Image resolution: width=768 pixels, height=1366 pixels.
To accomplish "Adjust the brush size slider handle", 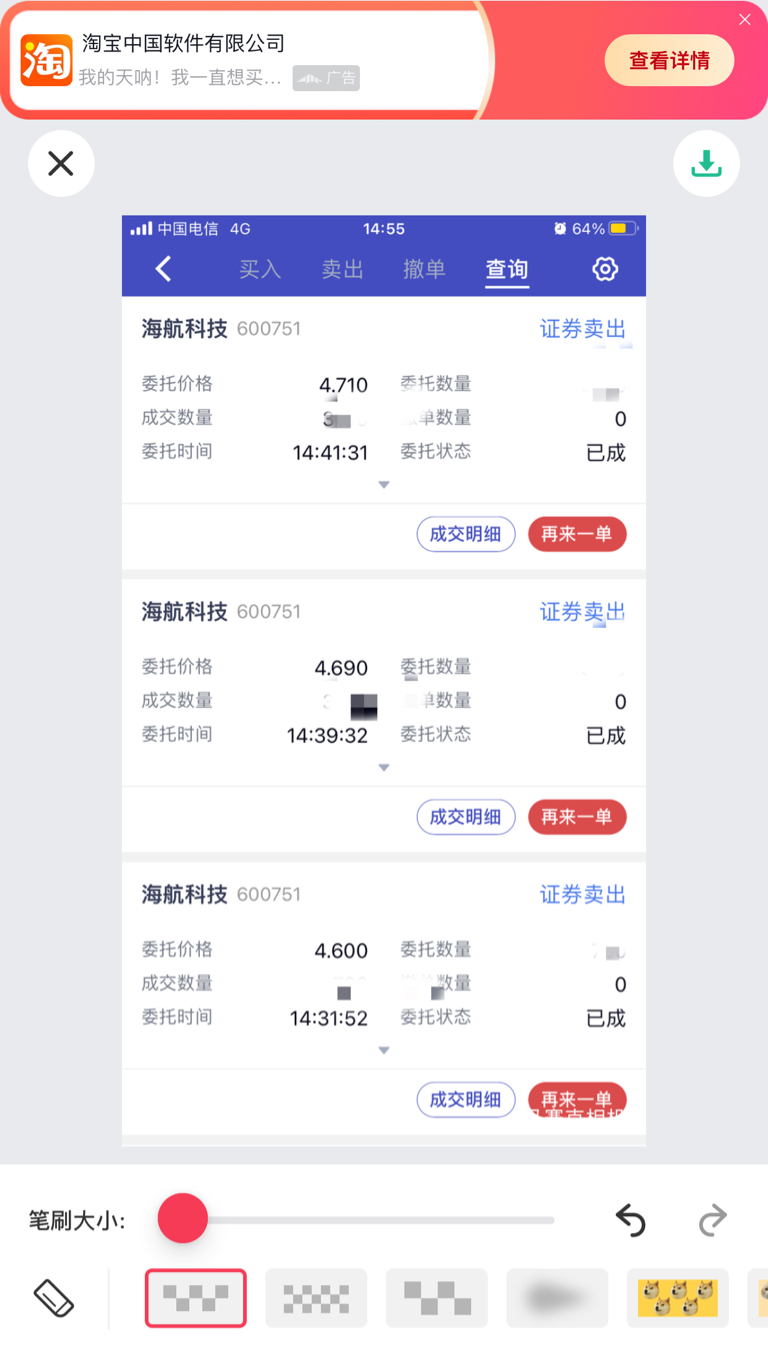I will 183,1219.
